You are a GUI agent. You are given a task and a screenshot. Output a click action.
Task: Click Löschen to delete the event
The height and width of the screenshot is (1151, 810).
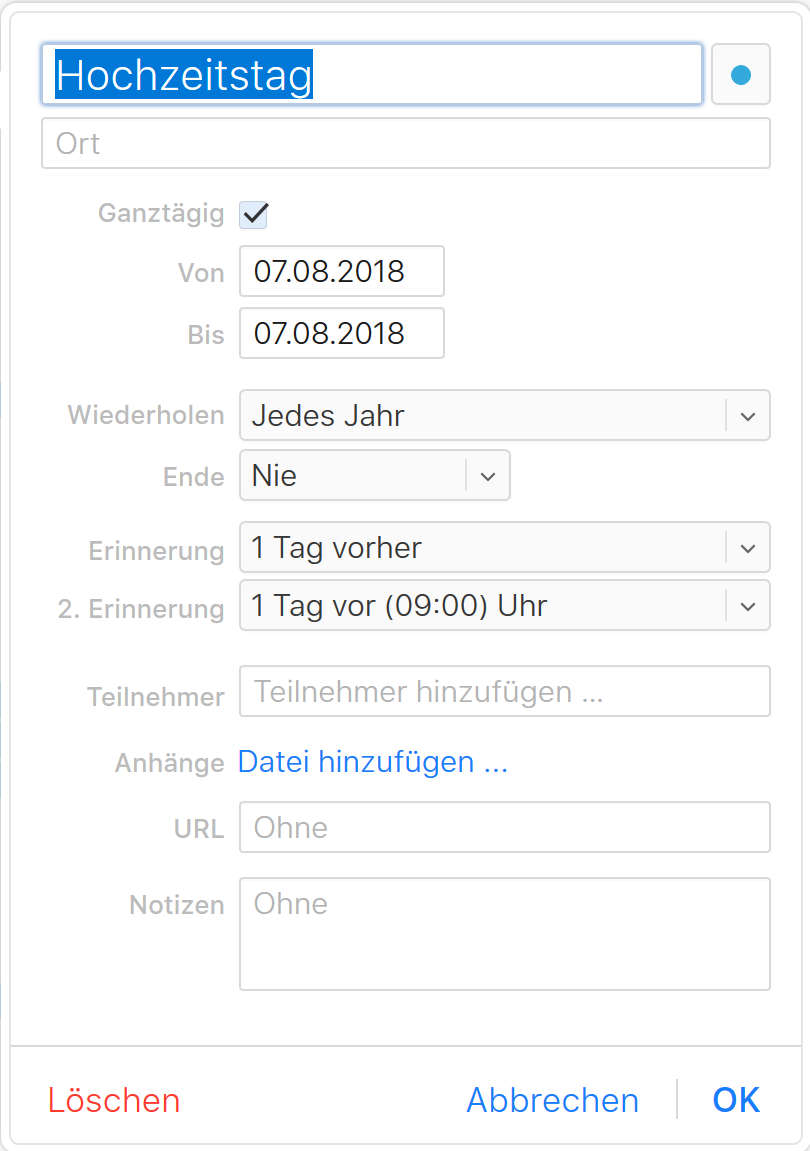[113, 1099]
